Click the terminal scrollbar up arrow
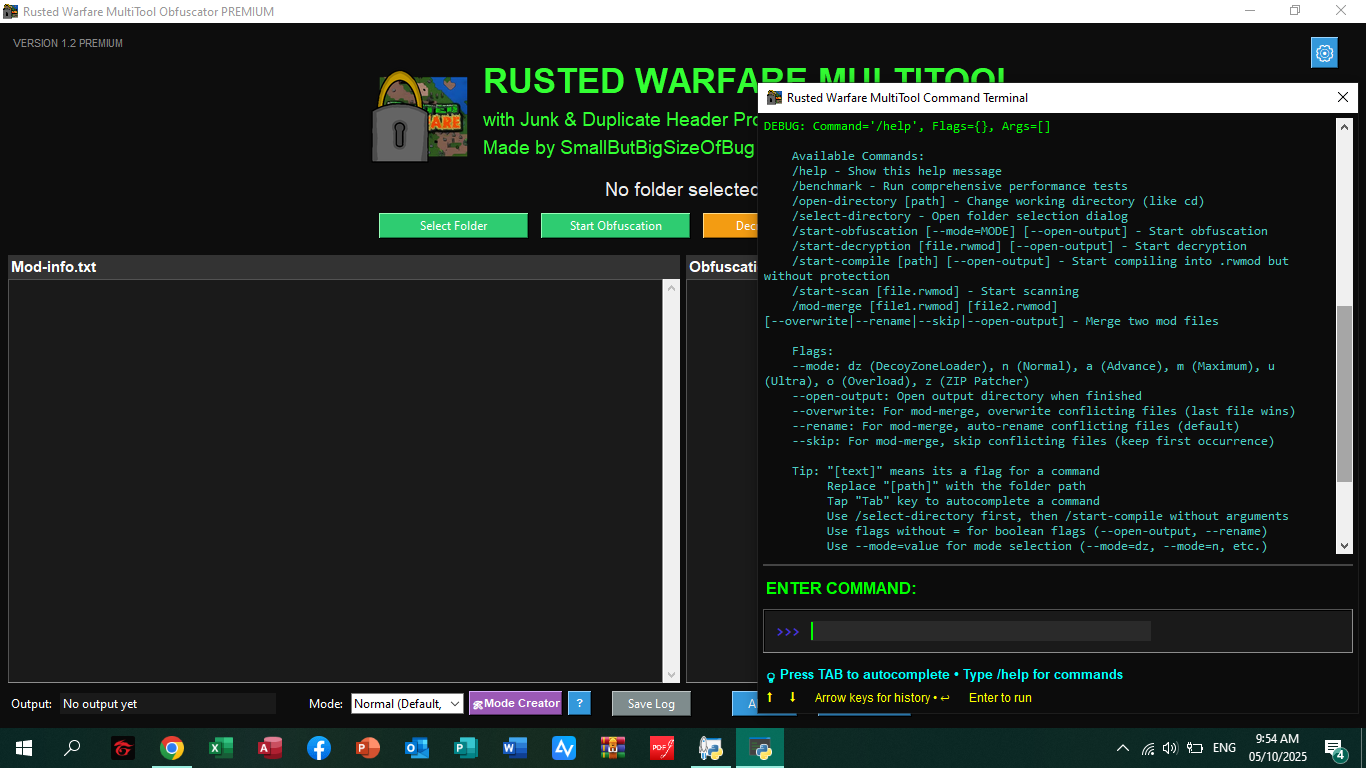The width and height of the screenshot is (1366, 768). tap(1344, 126)
